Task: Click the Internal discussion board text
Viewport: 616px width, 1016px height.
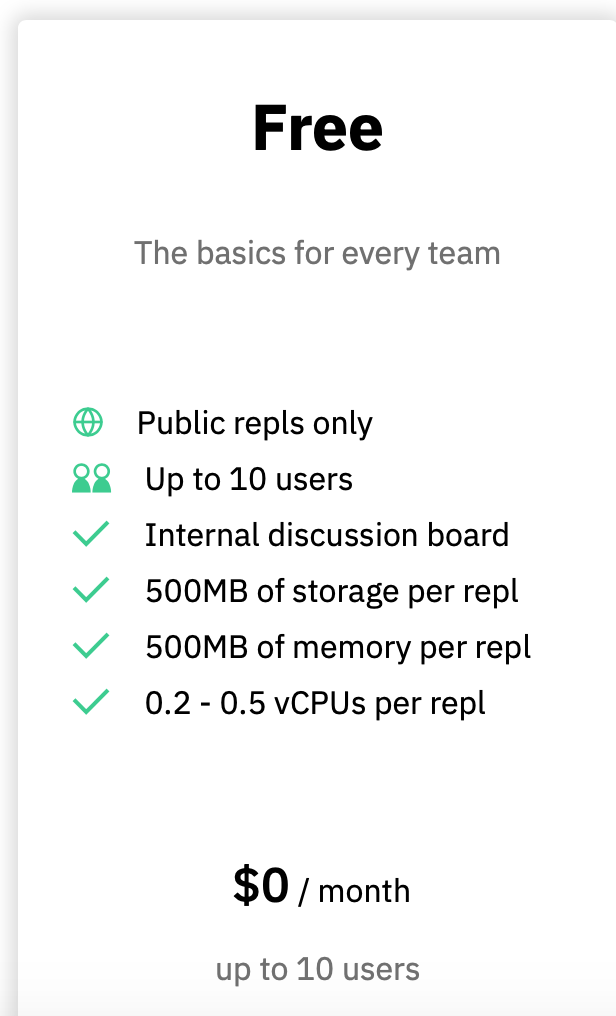Action: tap(327, 535)
